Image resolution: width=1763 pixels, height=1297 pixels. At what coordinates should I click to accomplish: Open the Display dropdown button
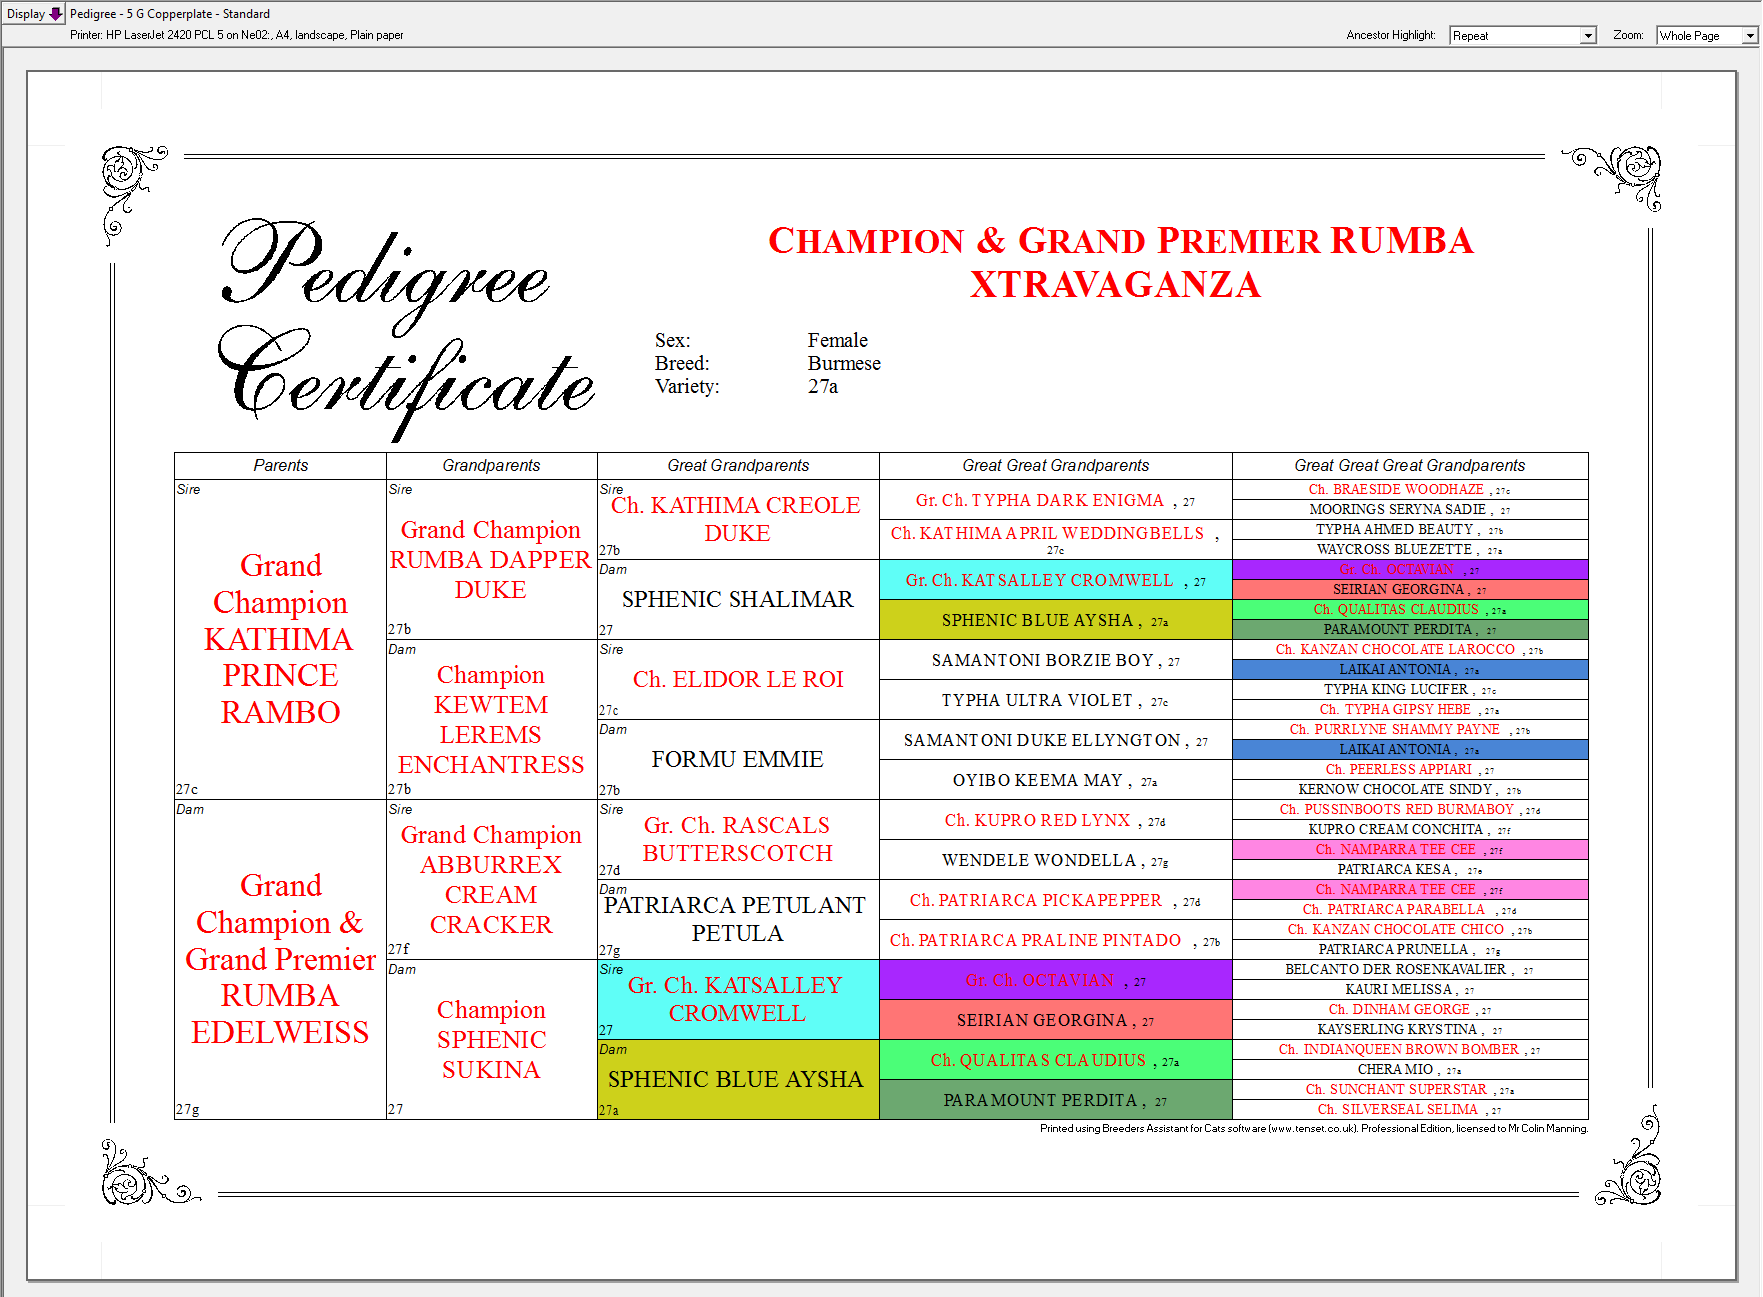click(34, 14)
